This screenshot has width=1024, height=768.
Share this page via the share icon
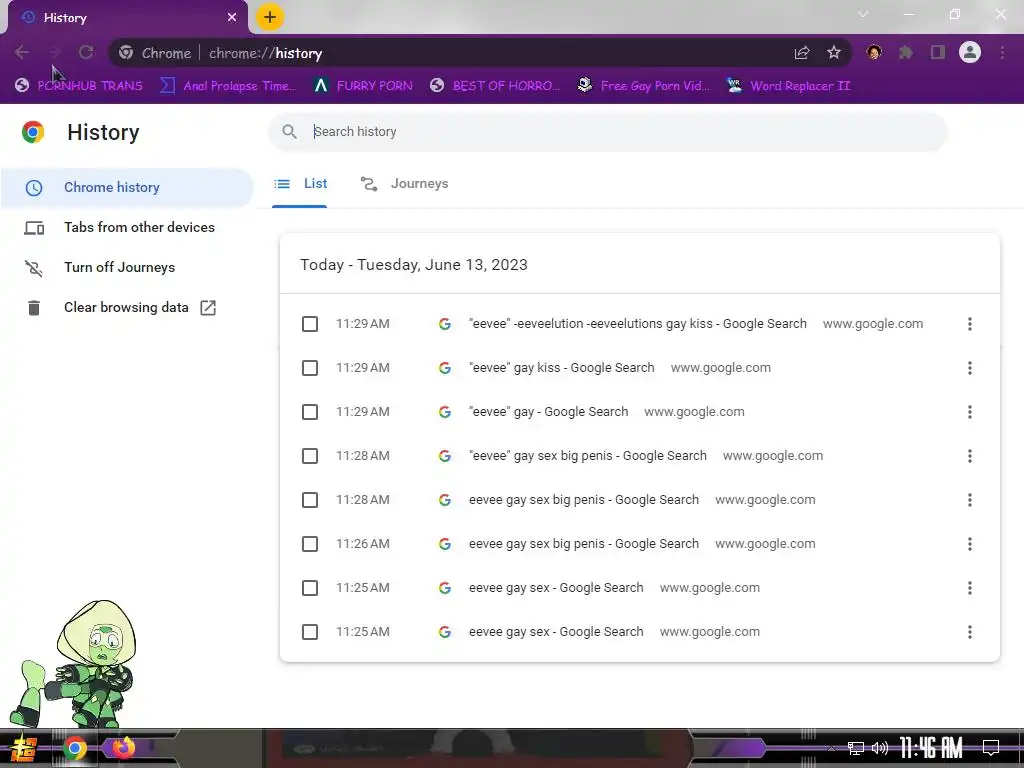(x=801, y=53)
